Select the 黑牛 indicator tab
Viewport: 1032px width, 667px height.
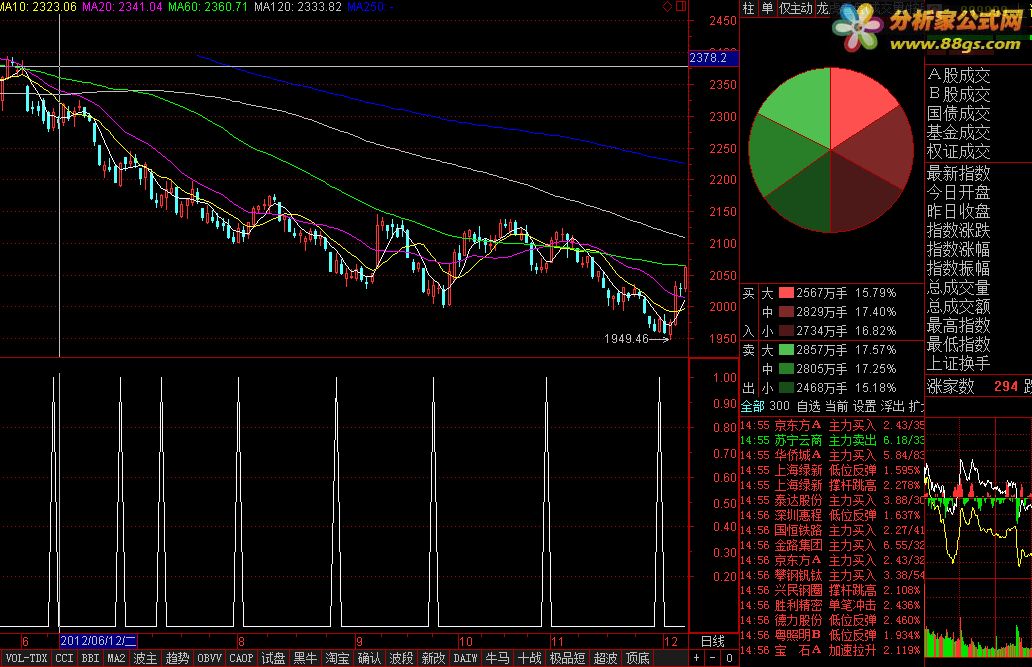pyautogui.click(x=305, y=658)
